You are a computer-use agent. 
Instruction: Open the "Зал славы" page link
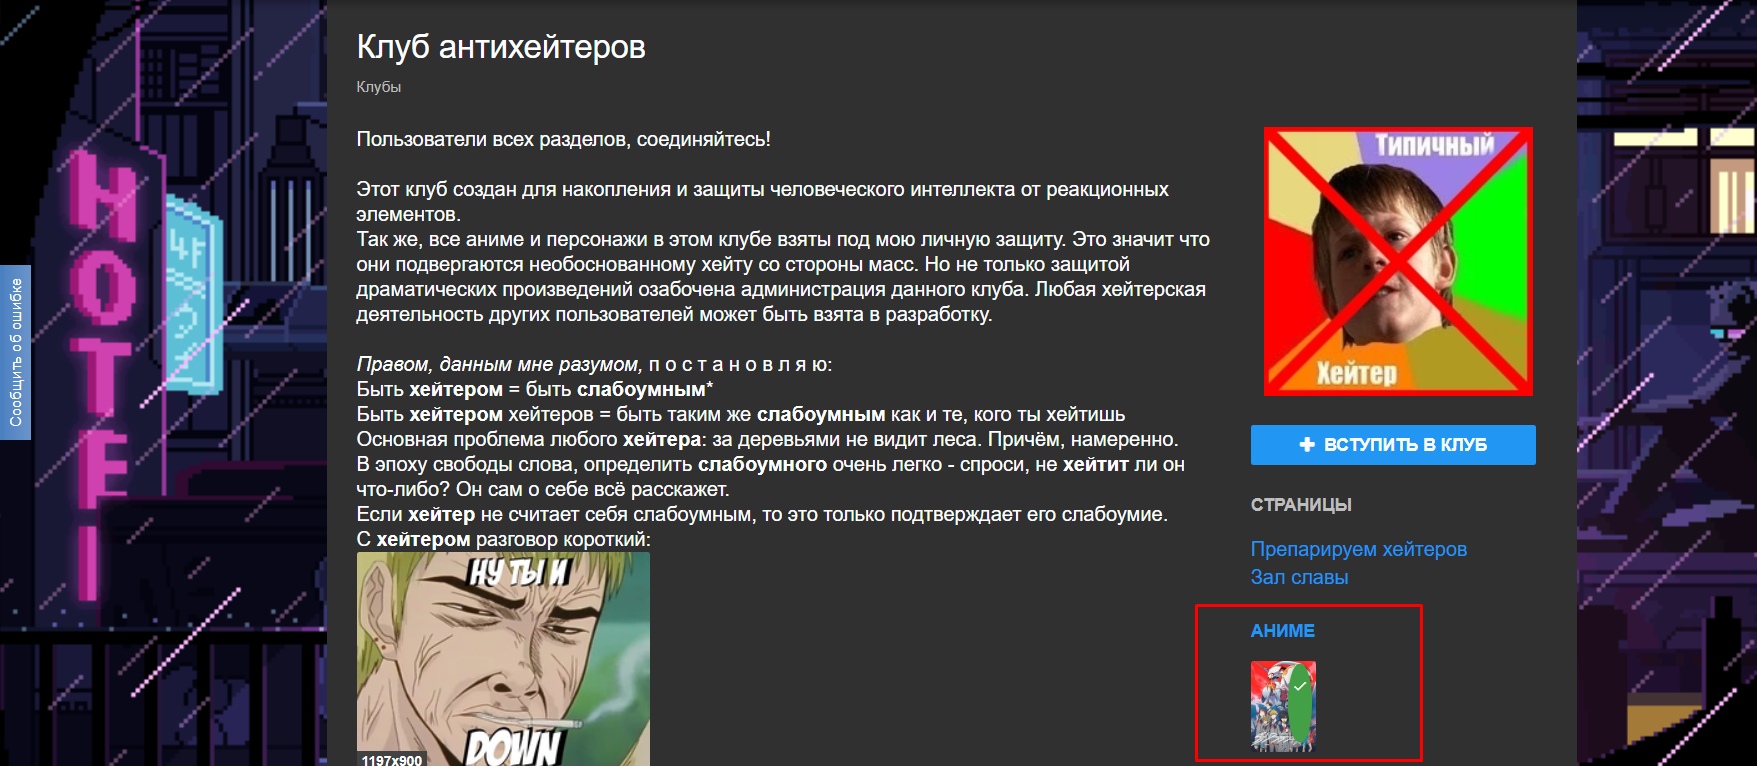click(x=1299, y=577)
